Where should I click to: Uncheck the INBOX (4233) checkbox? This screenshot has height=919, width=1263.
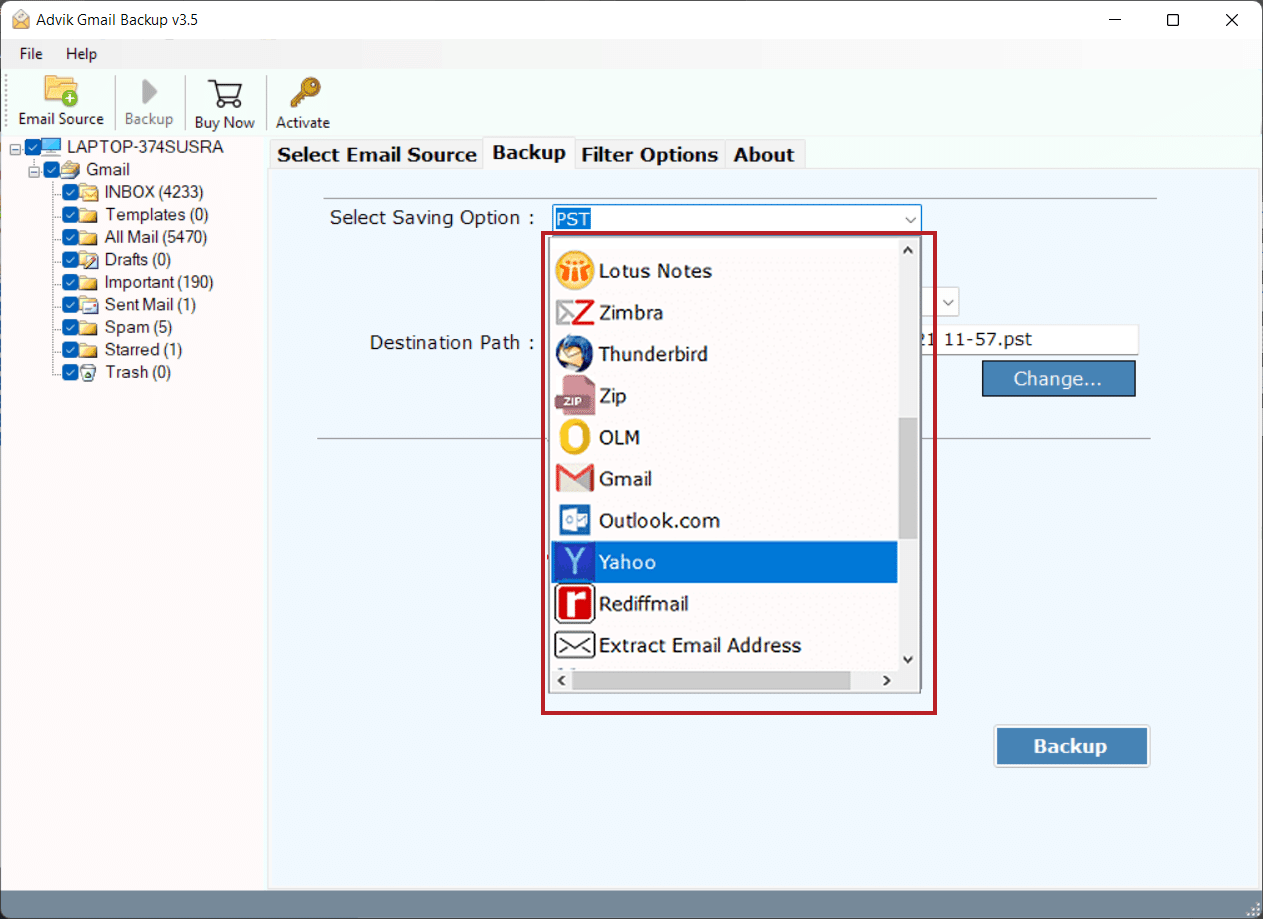(x=70, y=192)
